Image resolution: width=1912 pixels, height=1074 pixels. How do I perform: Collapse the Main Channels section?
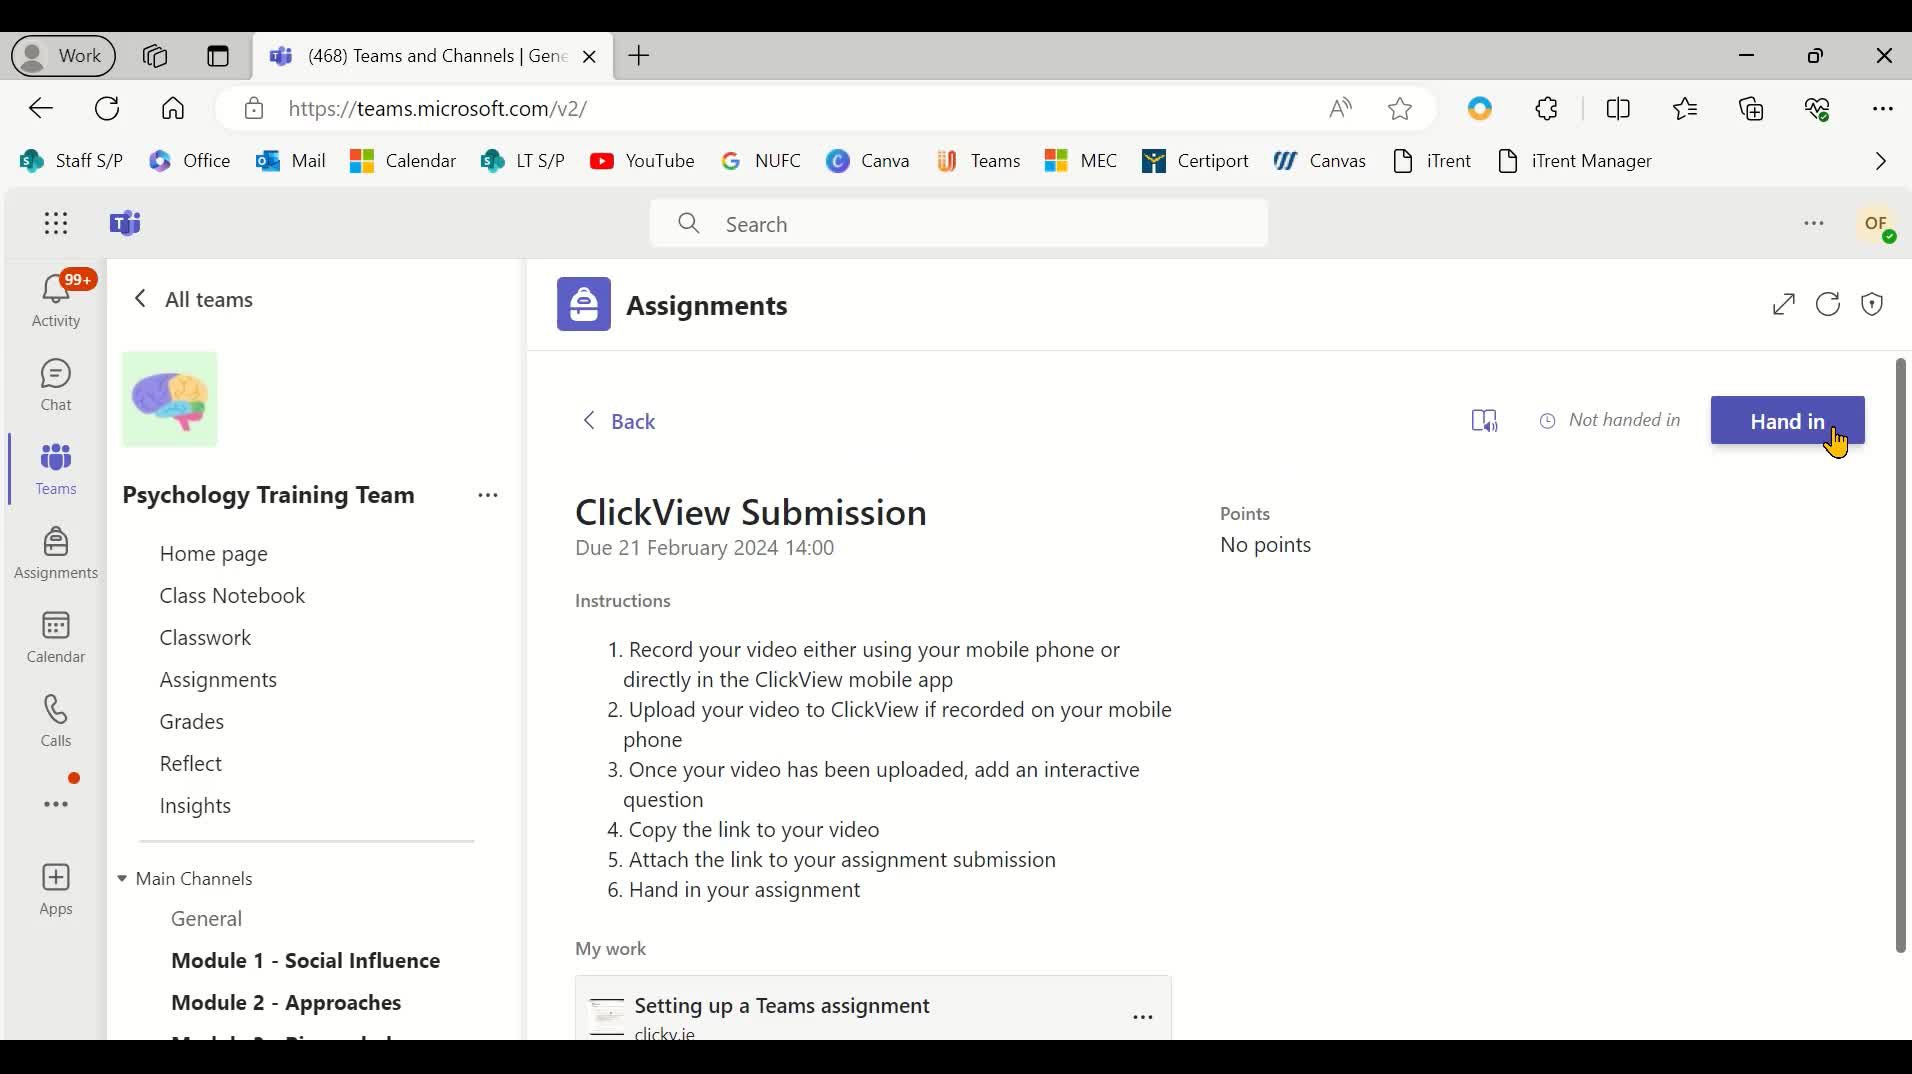coord(122,879)
